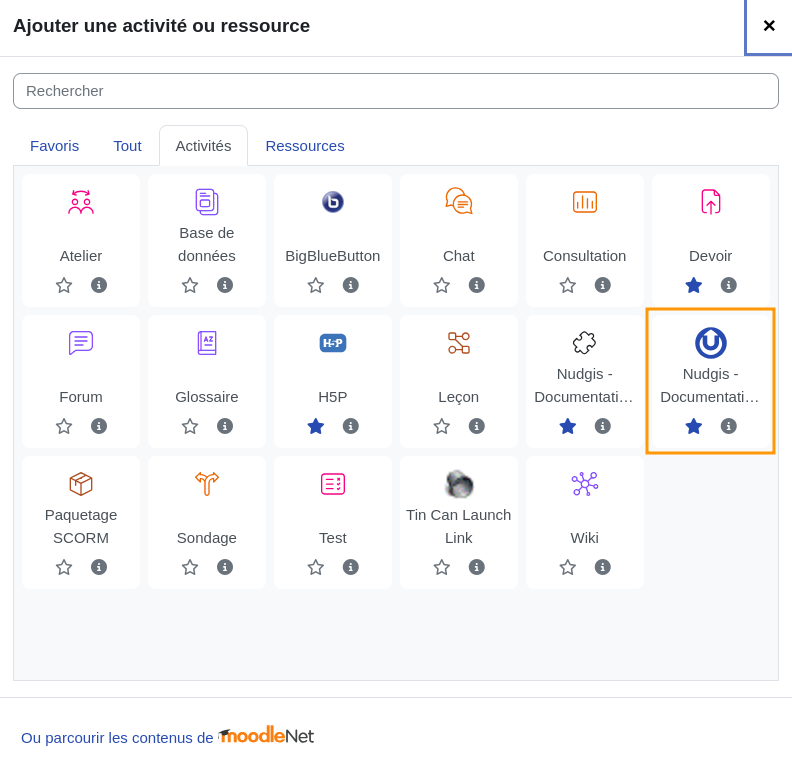
Task: Open the Ressources tab
Action: (x=305, y=146)
